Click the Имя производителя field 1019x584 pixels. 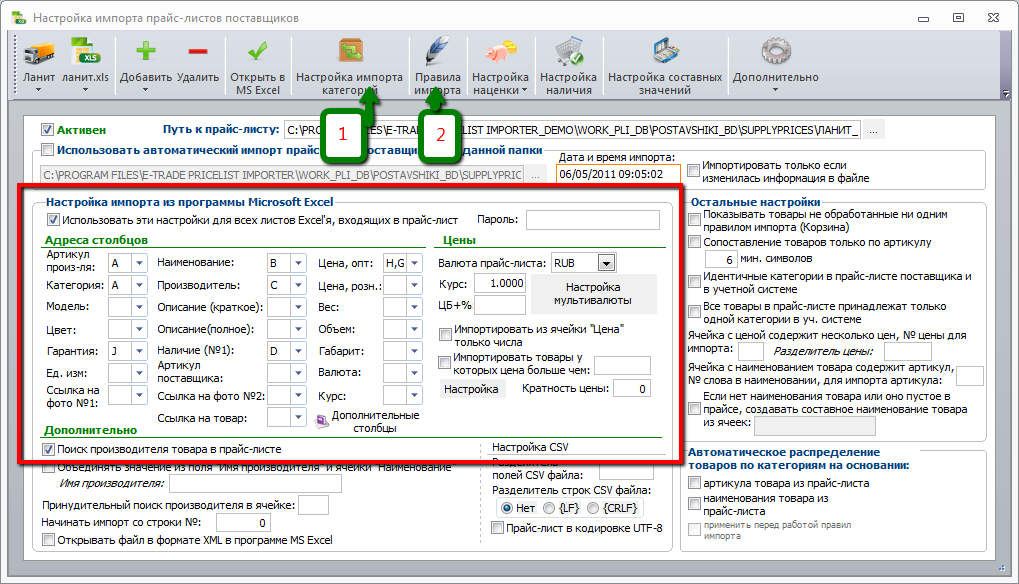tap(255, 483)
